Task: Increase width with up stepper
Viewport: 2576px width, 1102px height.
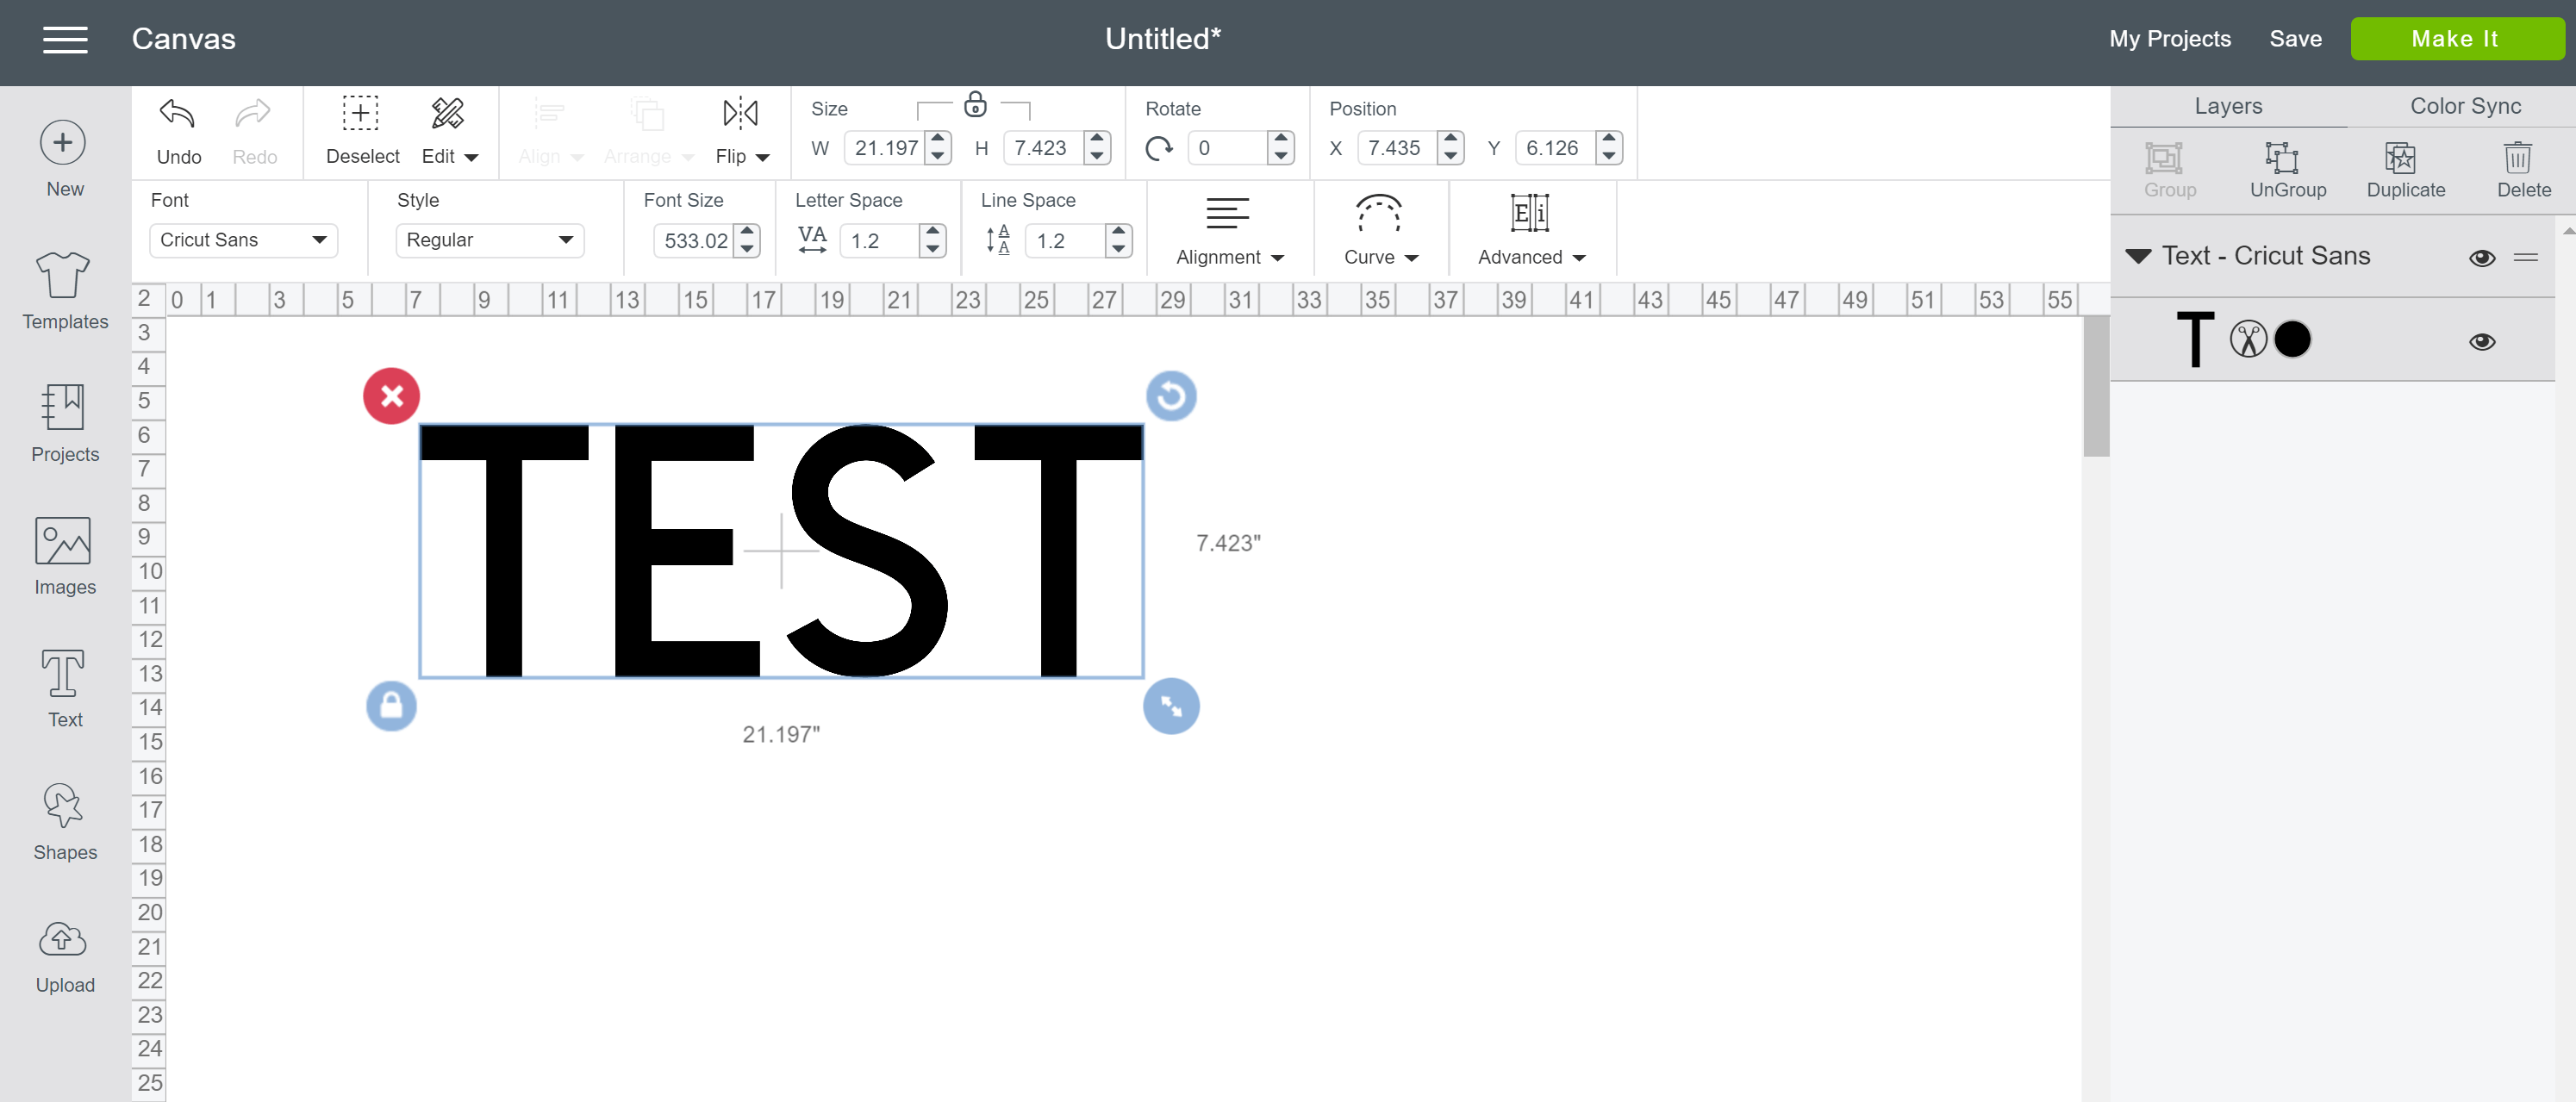Action: click(938, 139)
